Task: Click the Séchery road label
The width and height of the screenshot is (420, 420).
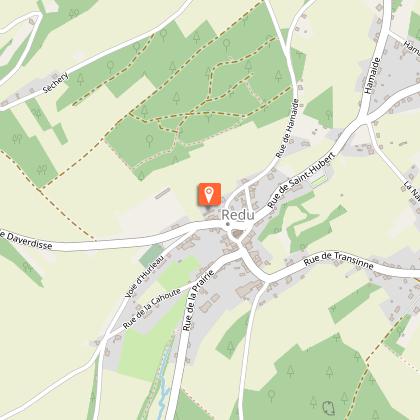Action: (56, 83)
